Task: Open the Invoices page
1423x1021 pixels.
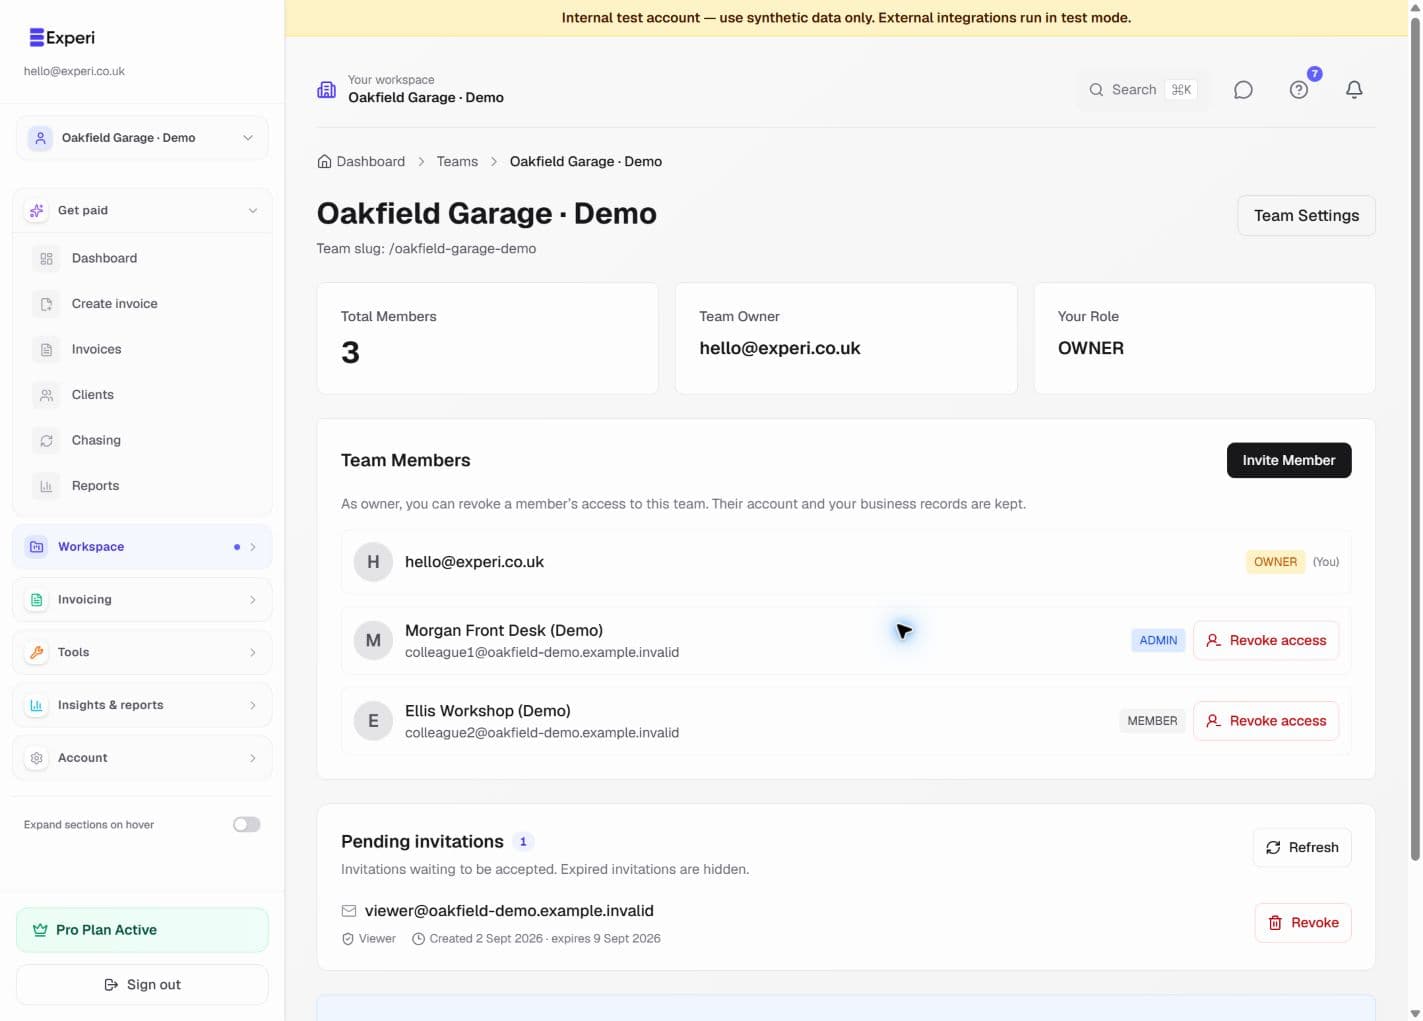Action: 142,350
